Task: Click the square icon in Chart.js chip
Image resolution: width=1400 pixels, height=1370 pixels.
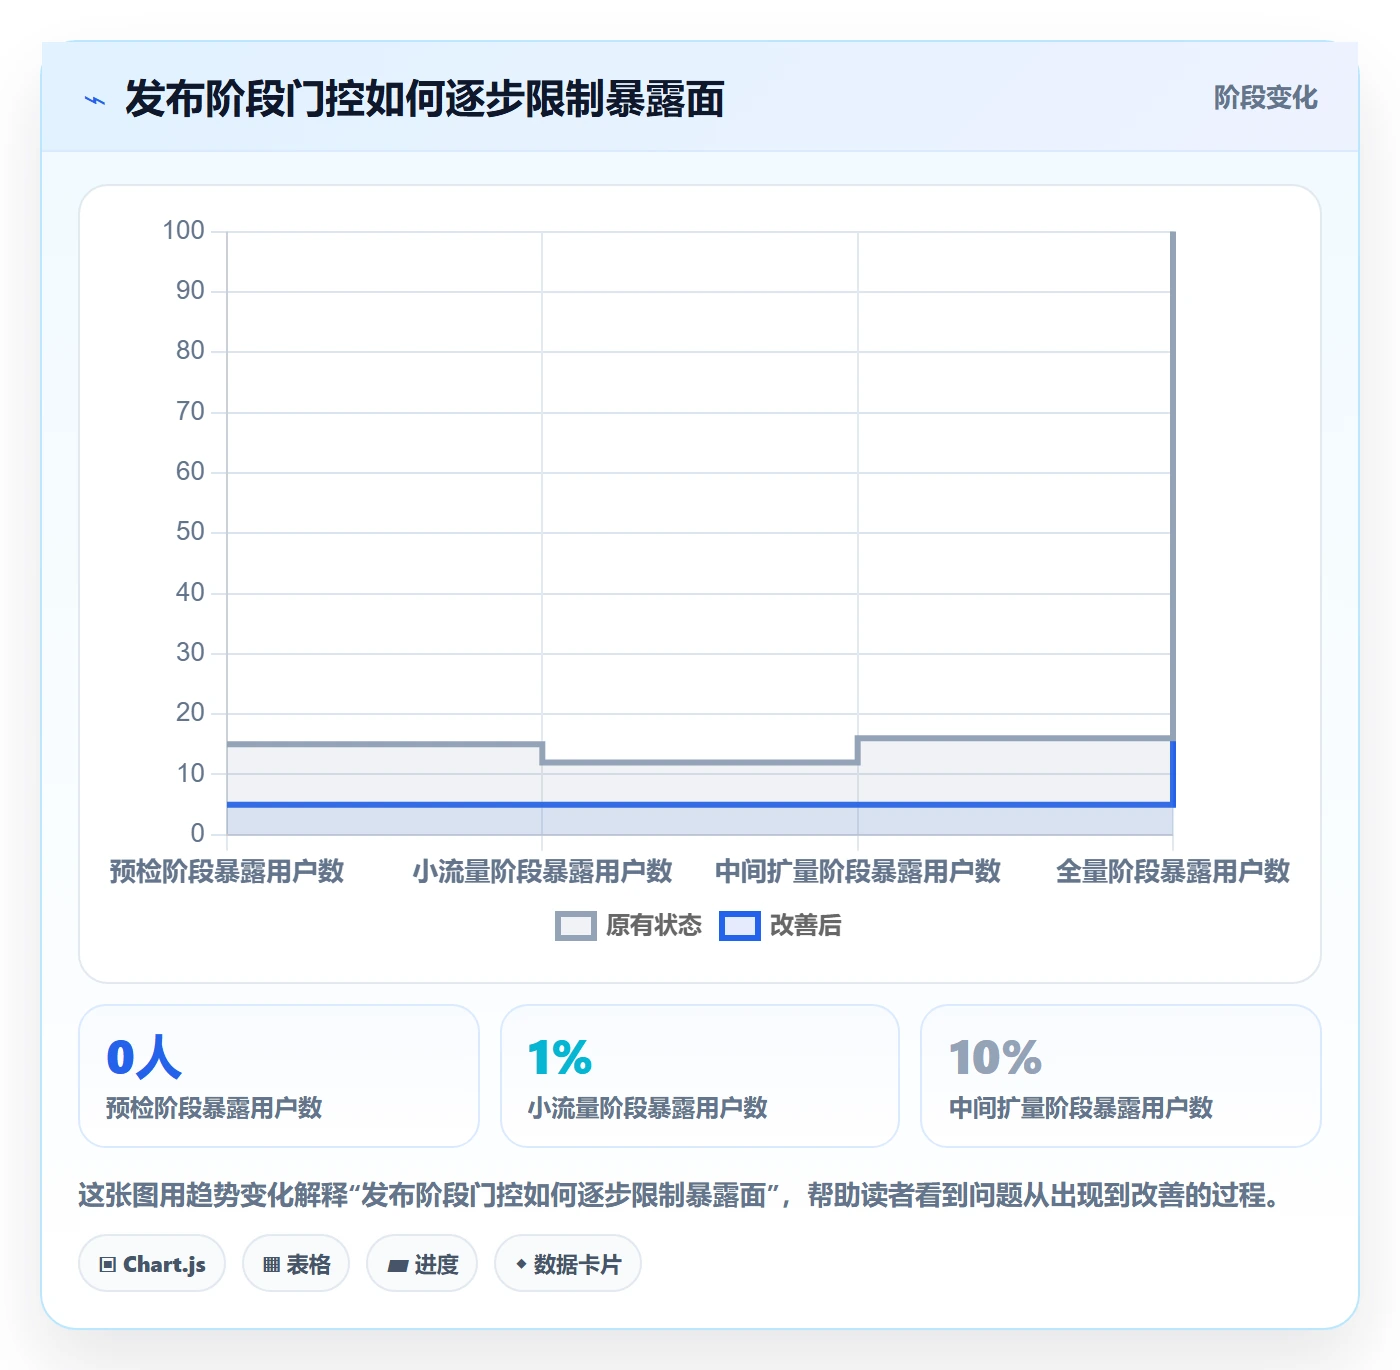Action: click(x=108, y=1265)
